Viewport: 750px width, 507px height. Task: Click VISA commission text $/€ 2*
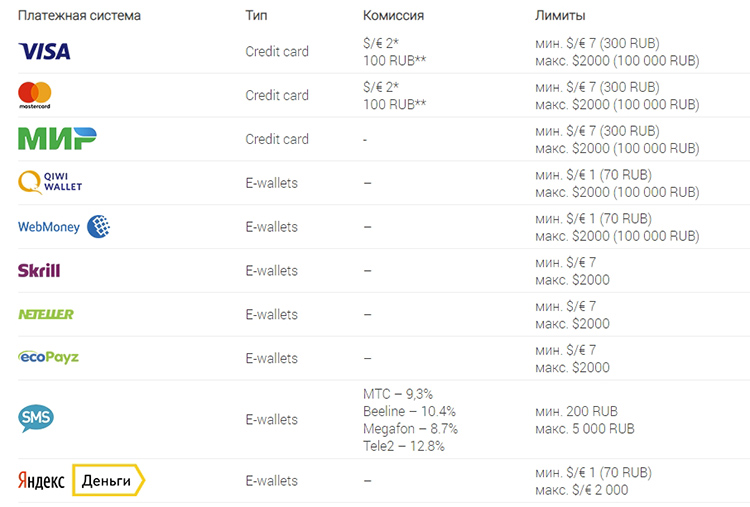click(x=383, y=43)
